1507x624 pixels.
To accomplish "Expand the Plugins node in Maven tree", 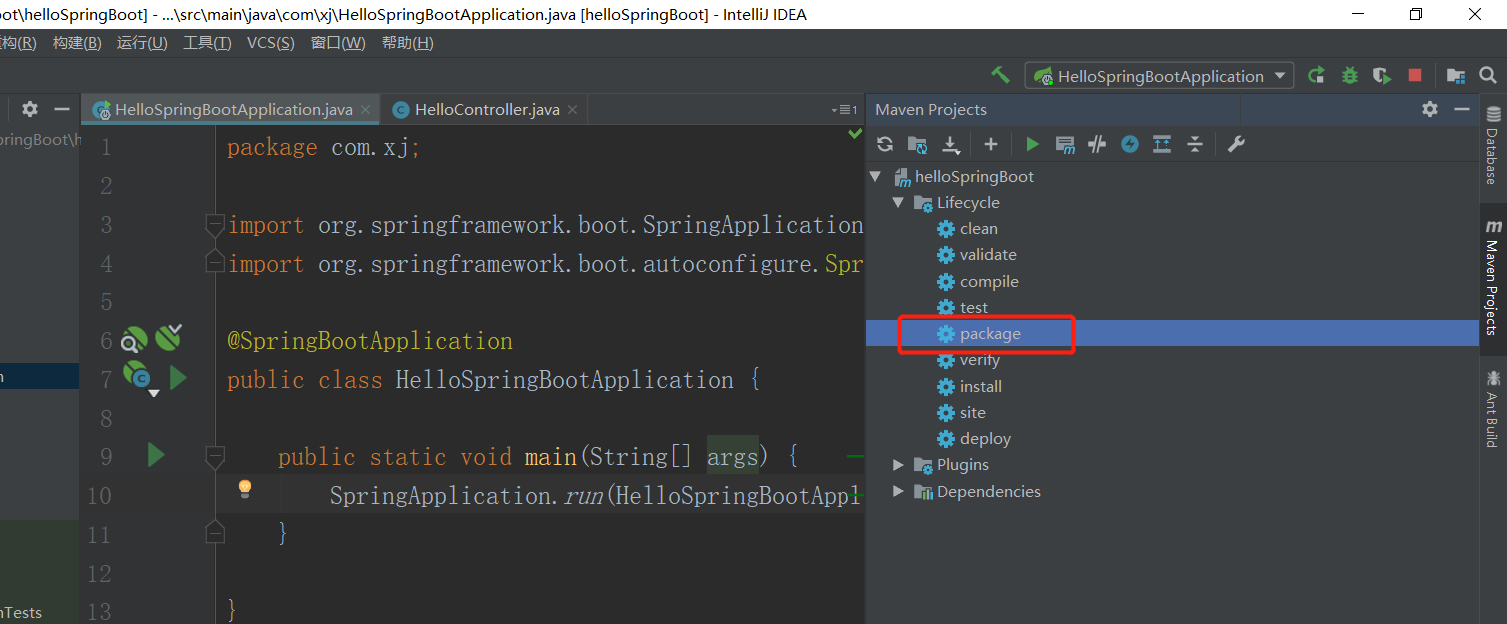I will click(897, 465).
